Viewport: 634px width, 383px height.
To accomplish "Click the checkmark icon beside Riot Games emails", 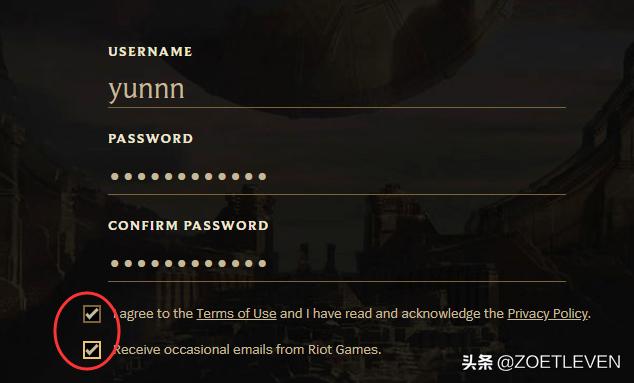I will pyautogui.click(x=93, y=349).
